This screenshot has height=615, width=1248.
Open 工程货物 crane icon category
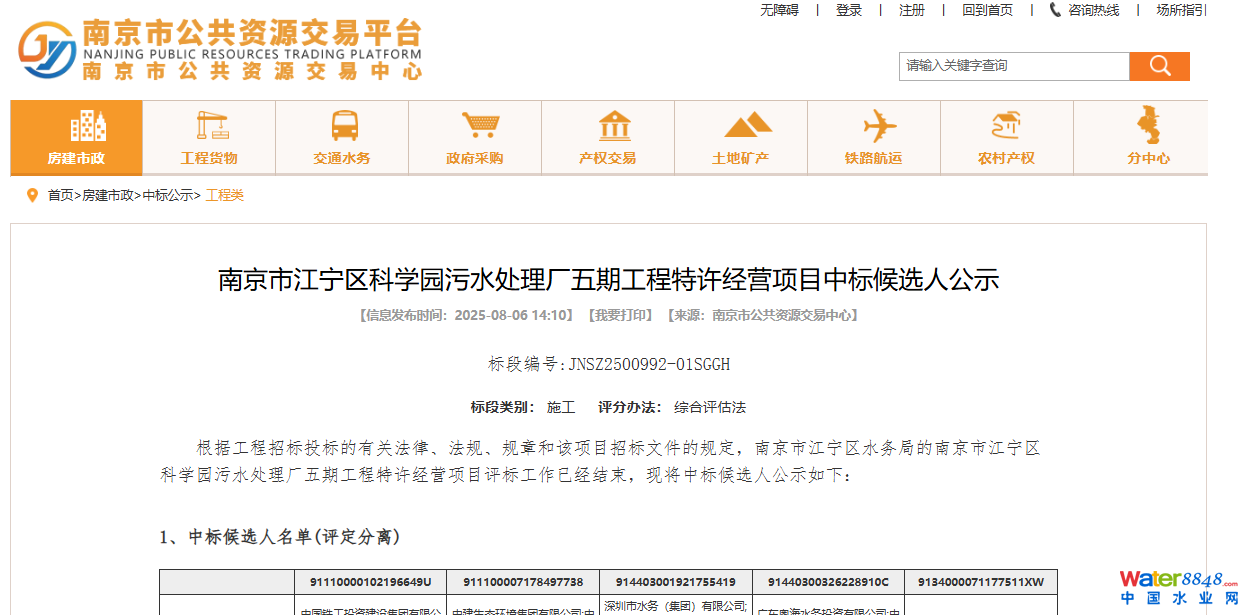point(211,126)
